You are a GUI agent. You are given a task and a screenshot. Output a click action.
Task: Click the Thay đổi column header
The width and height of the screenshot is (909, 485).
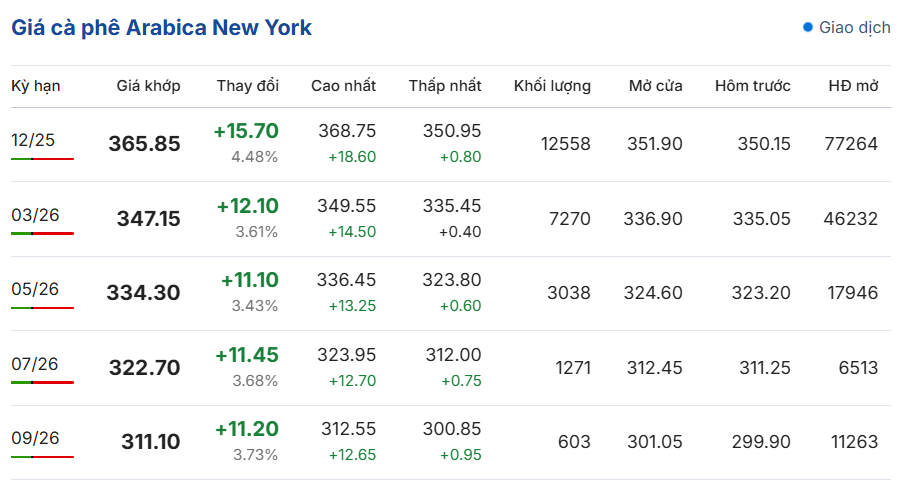coord(248,86)
